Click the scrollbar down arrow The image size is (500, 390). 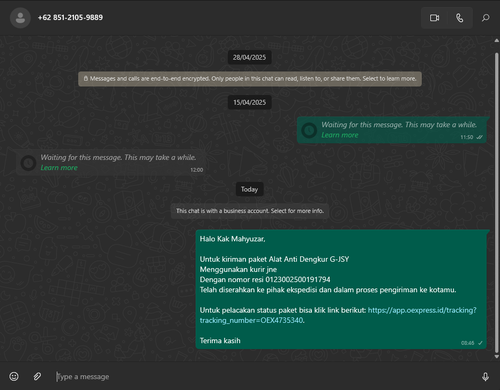pos(496,357)
